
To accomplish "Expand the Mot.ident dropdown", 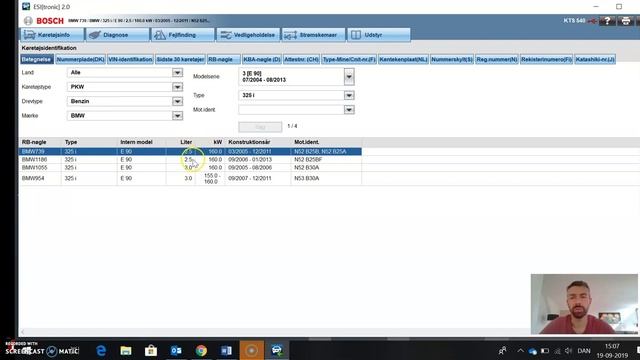I will click(x=349, y=110).
